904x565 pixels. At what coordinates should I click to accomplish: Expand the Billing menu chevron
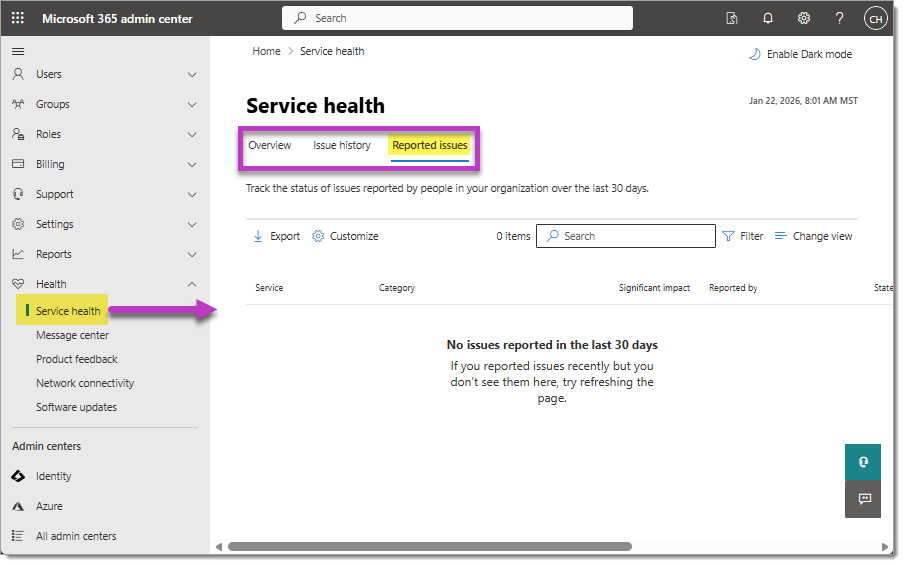tap(192, 164)
